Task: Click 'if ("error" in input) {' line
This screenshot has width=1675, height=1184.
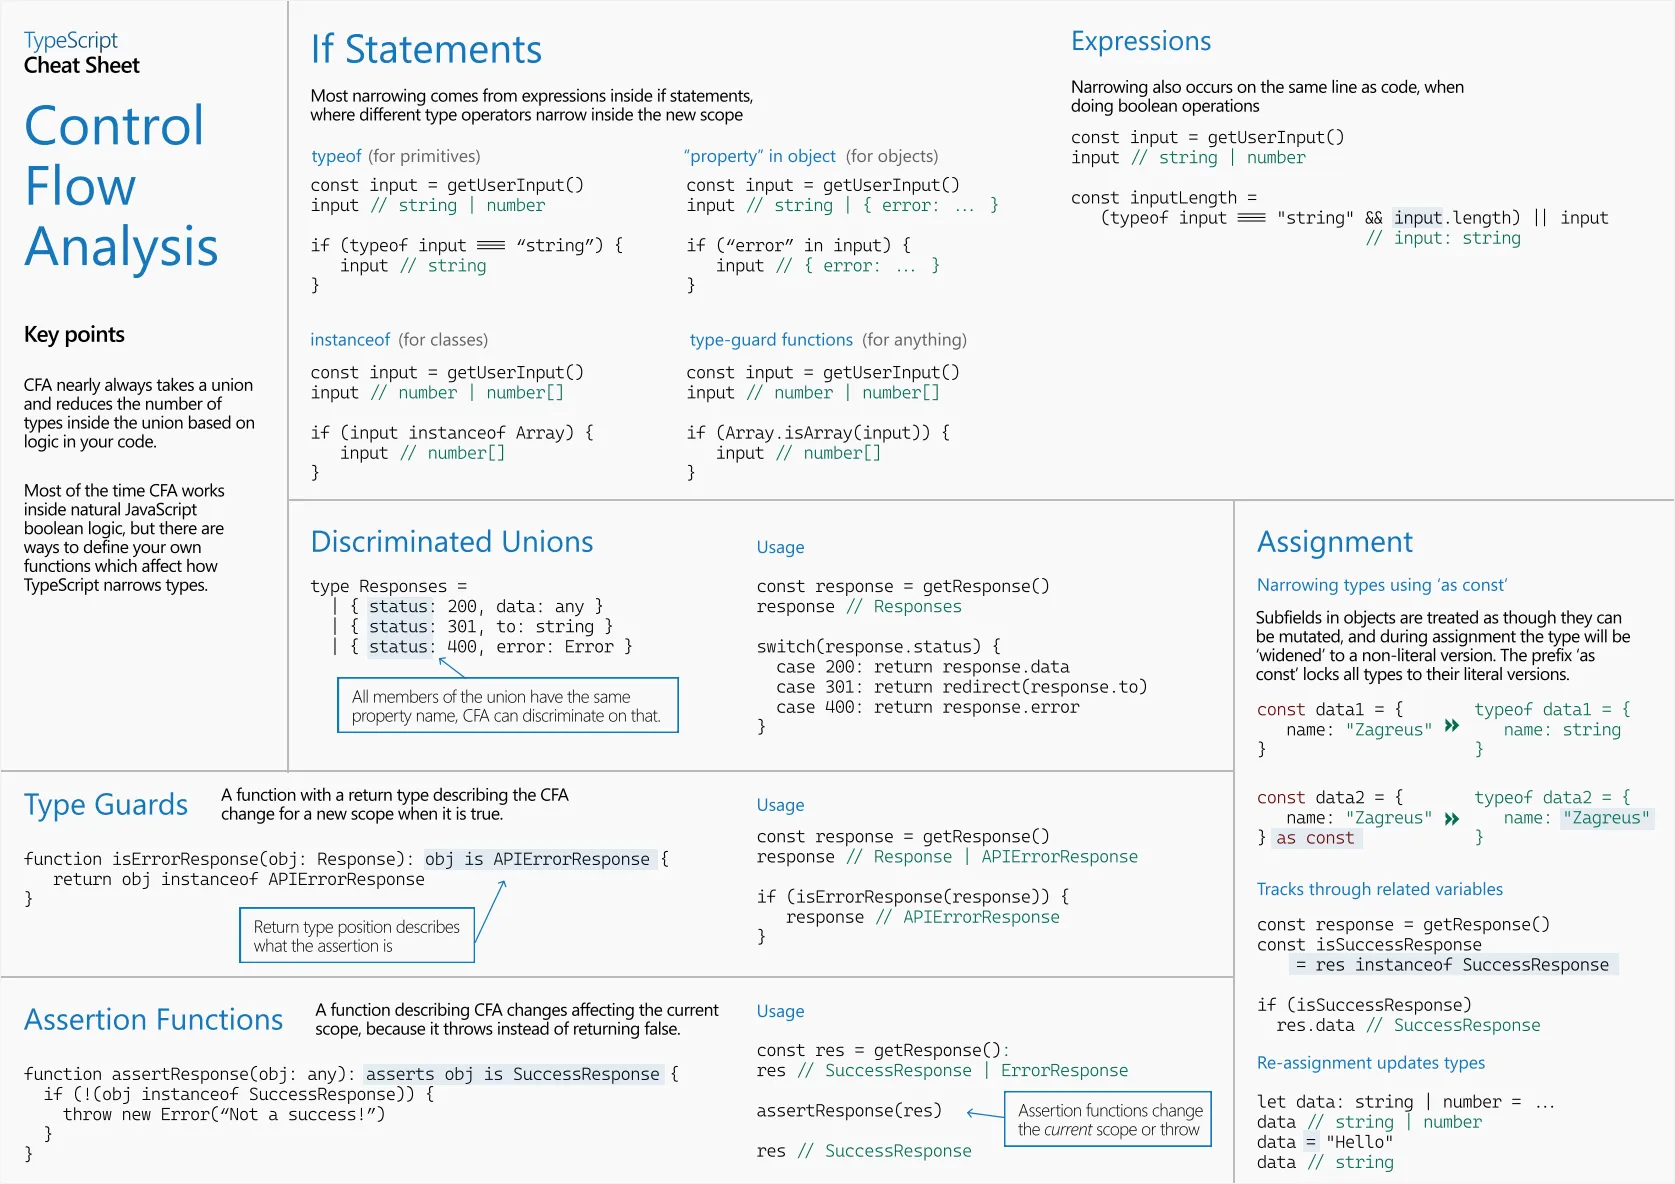Action: (x=799, y=245)
